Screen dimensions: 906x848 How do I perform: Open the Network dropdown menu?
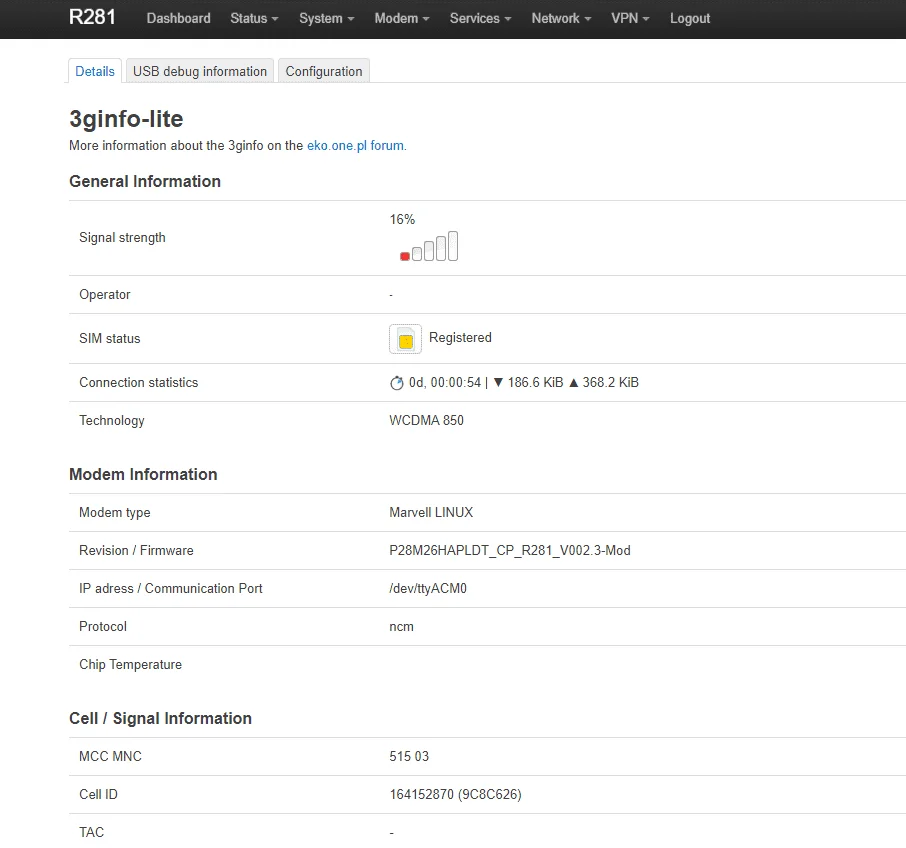point(561,18)
